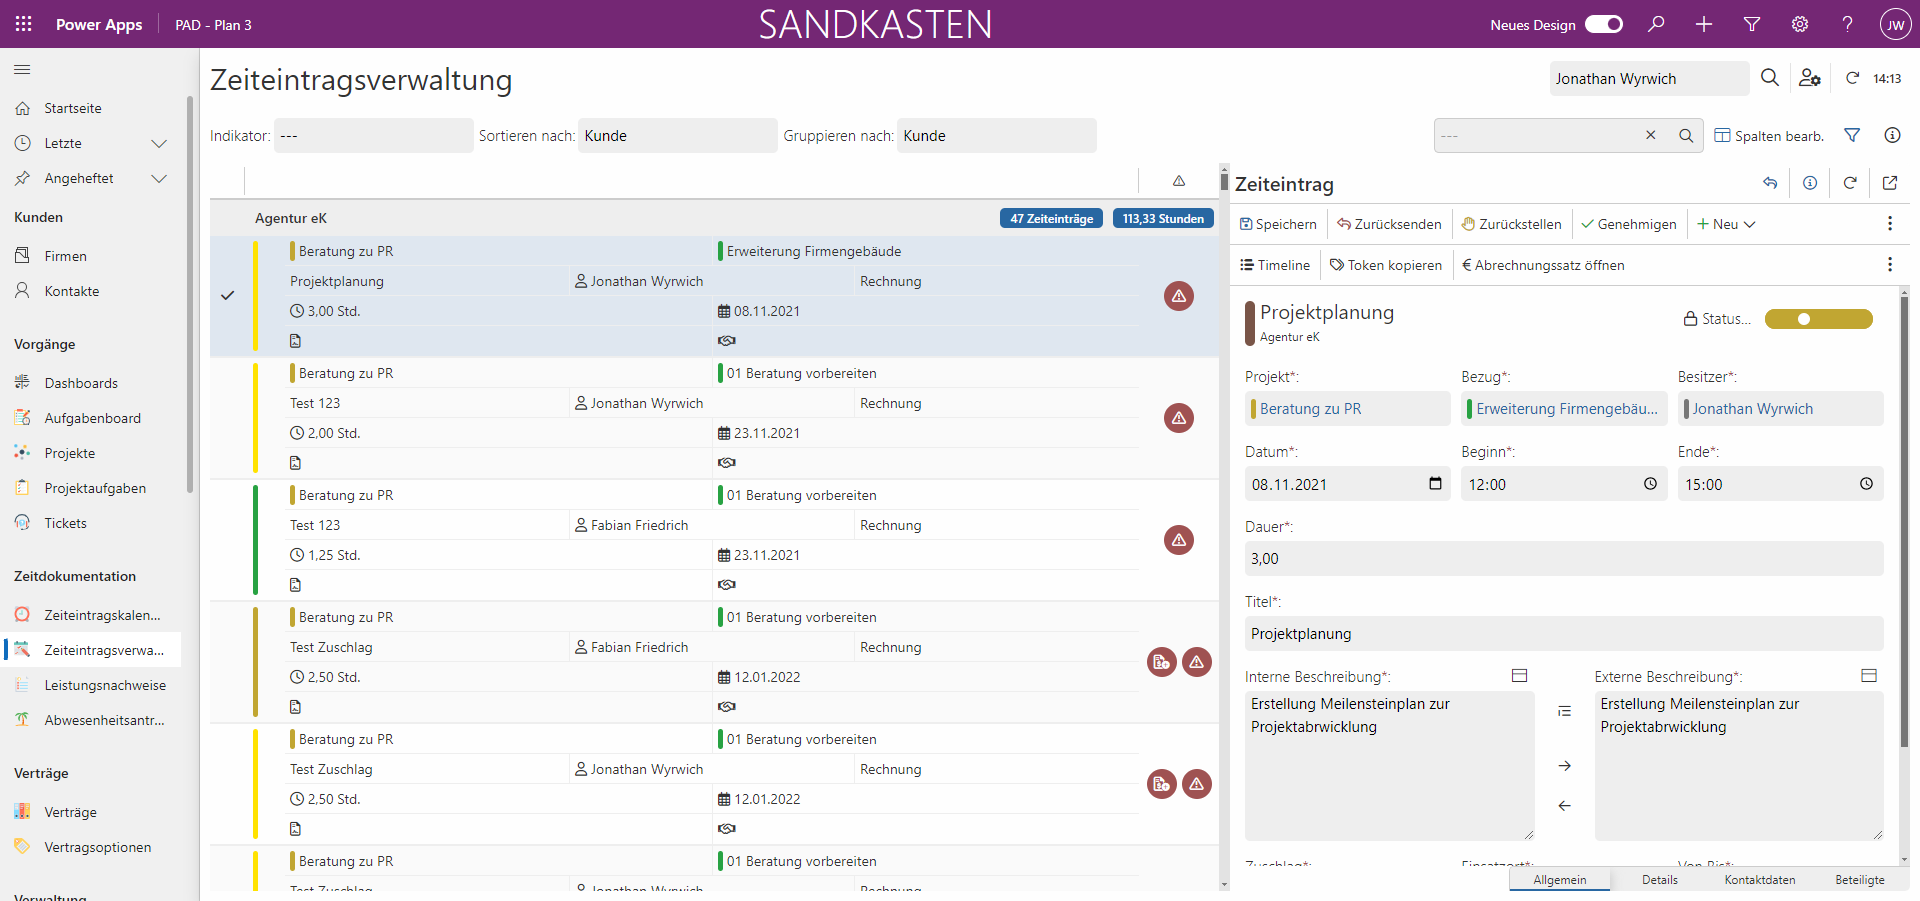
Task: Click the info icon in Zeiteintrag header
Action: click(1810, 183)
